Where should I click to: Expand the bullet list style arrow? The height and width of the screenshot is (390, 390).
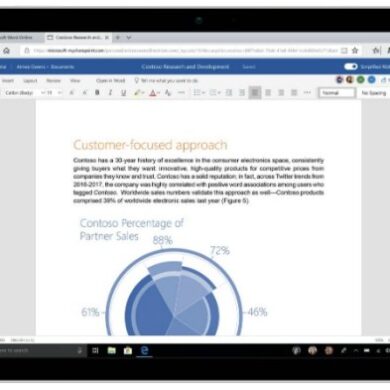click(x=203, y=93)
